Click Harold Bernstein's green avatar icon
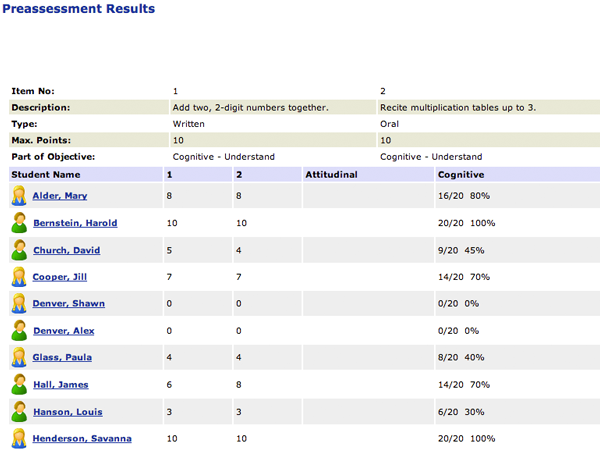 [19, 223]
